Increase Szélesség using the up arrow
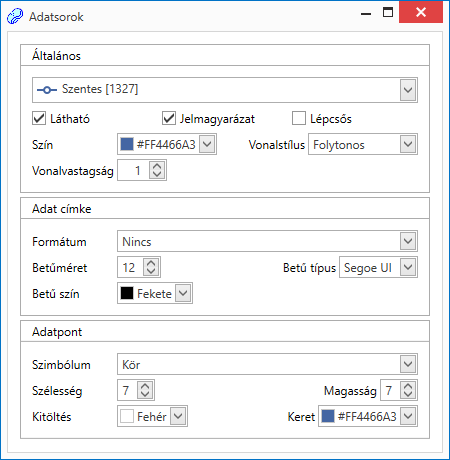This screenshot has width=450, height=460. click(x=145, y=386)
